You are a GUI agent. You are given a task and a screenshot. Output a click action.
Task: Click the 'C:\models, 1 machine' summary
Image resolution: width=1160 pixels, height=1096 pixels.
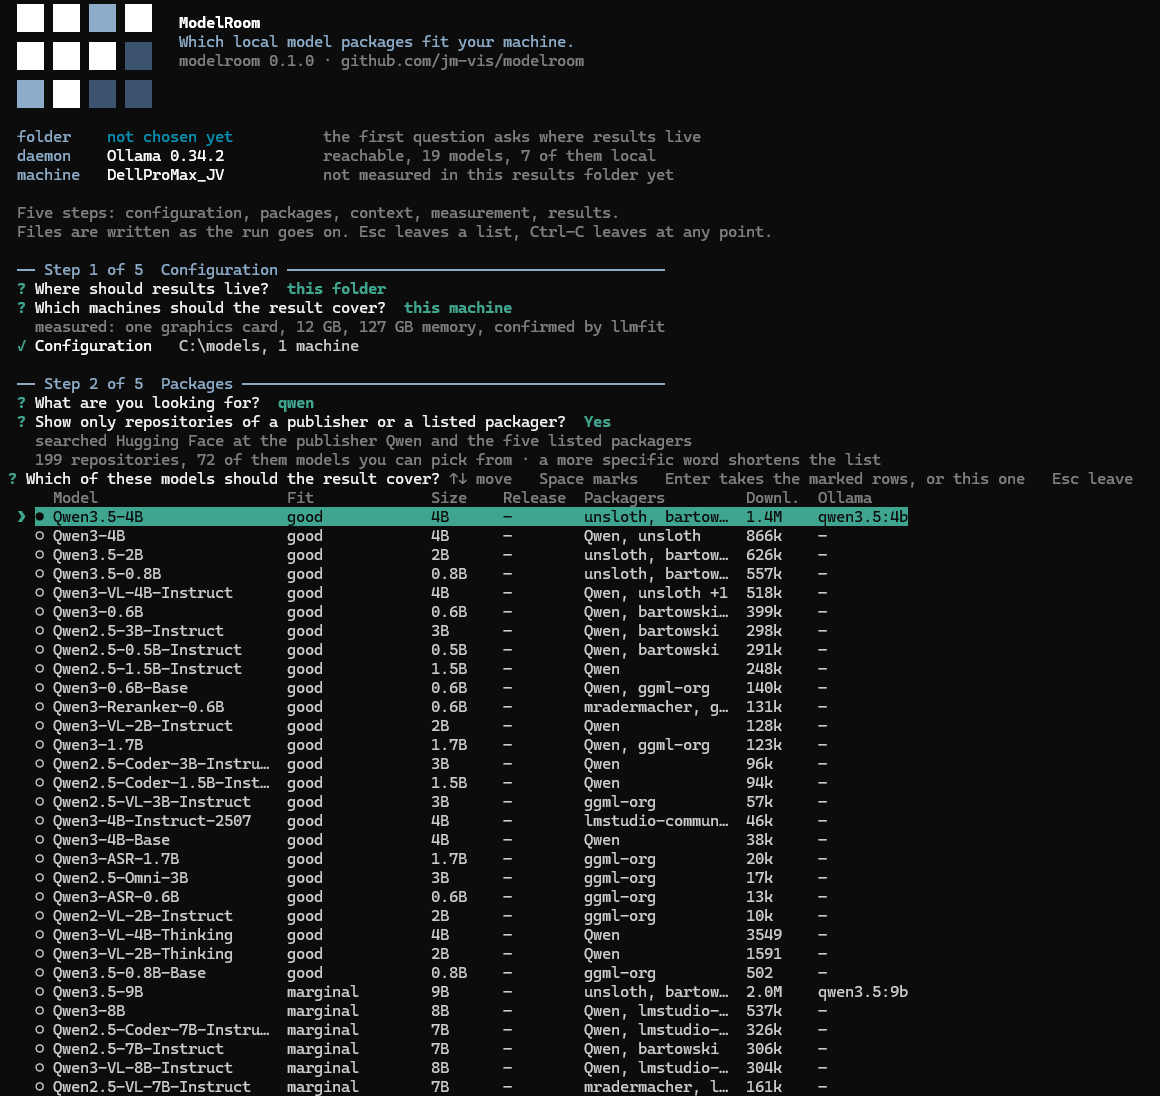click(269, 346)
